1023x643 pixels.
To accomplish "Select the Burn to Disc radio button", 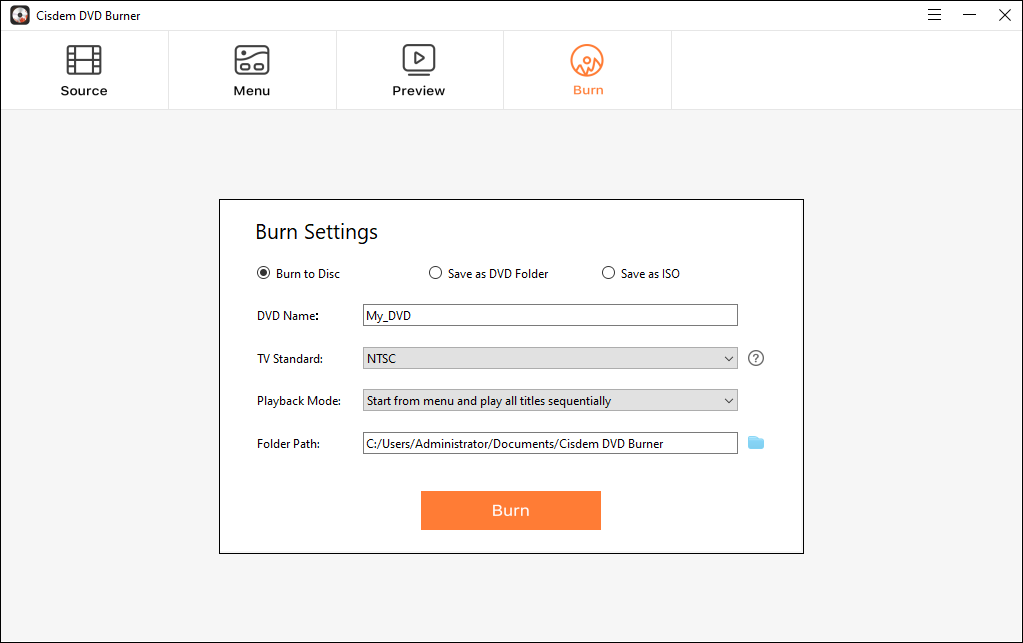I will [x=262, y=272].
